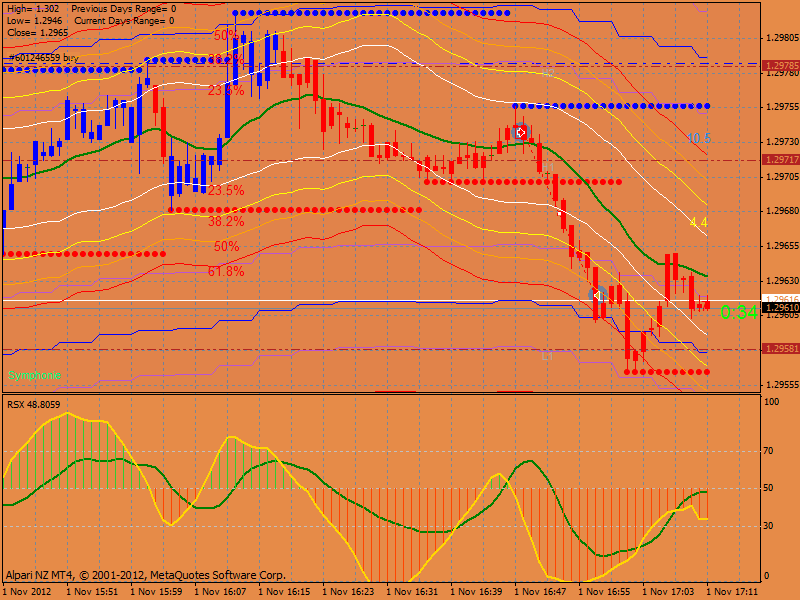
Task: Click the black 1.29610 current price tag
Action: [x=781, y=308]
